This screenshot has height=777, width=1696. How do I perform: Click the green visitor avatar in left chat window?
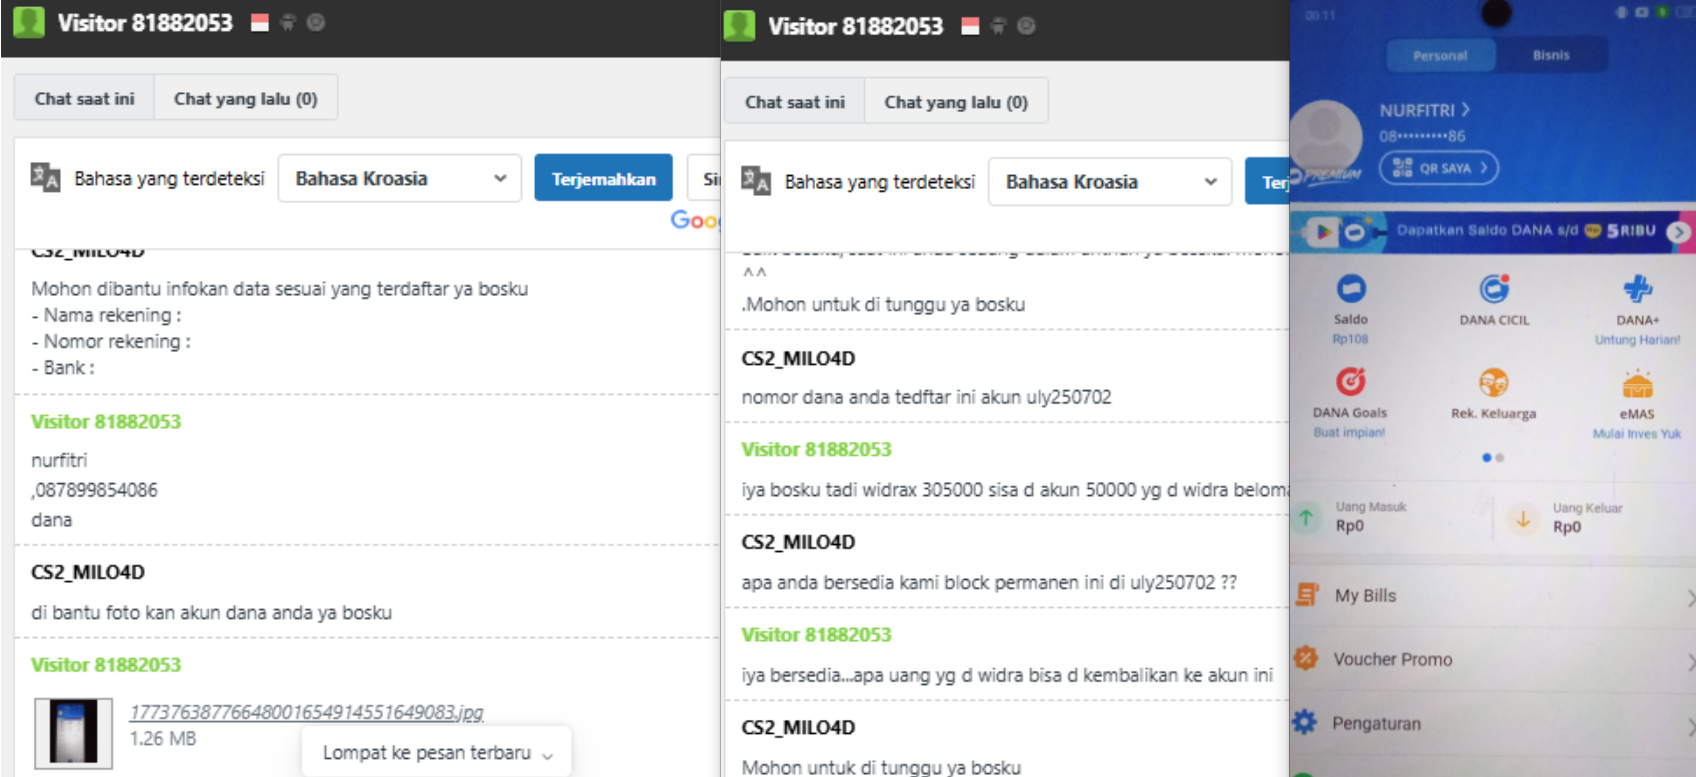point(29,22)
